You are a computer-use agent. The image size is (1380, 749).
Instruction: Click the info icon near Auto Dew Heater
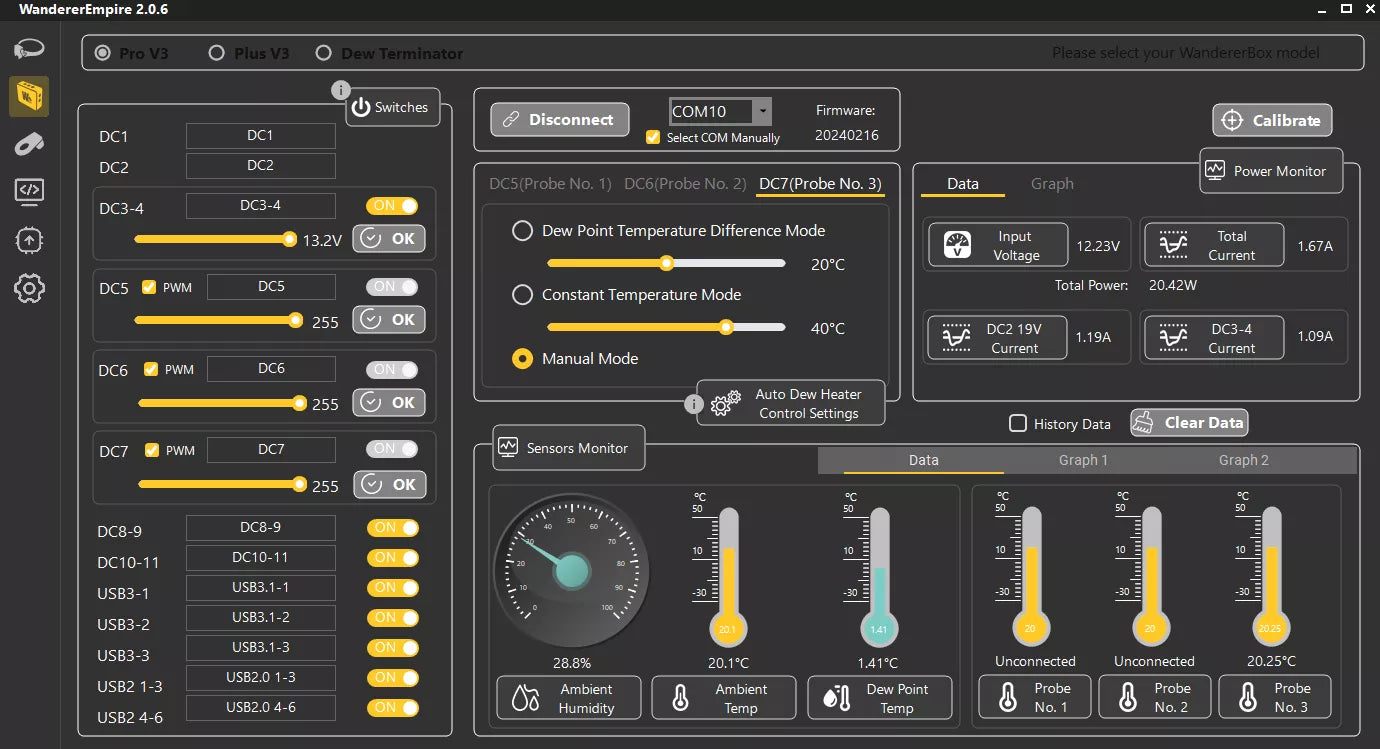(694, 404)
